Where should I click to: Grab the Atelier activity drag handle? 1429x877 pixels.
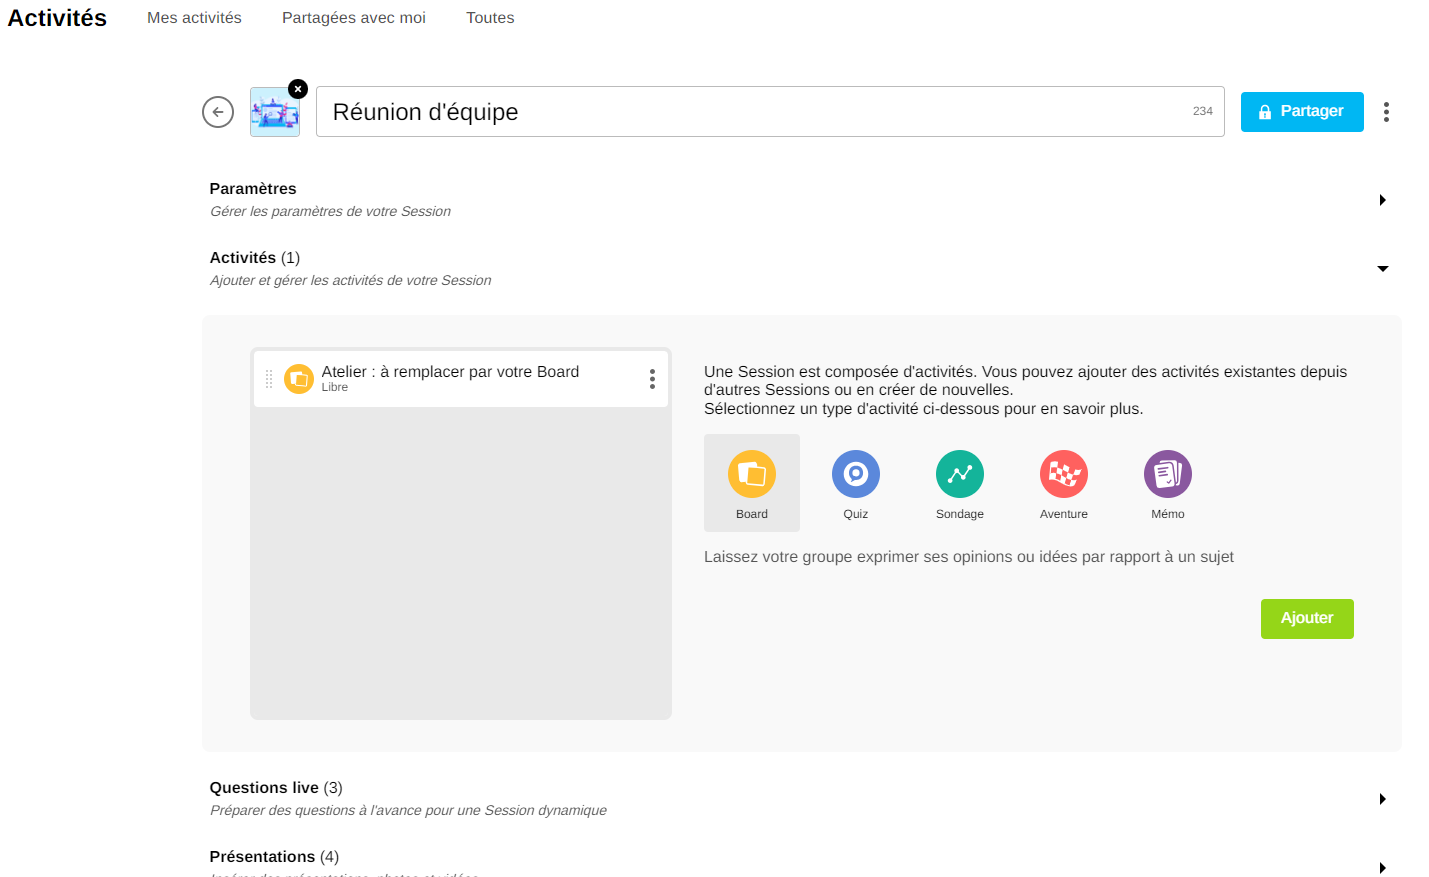[269, 379]
